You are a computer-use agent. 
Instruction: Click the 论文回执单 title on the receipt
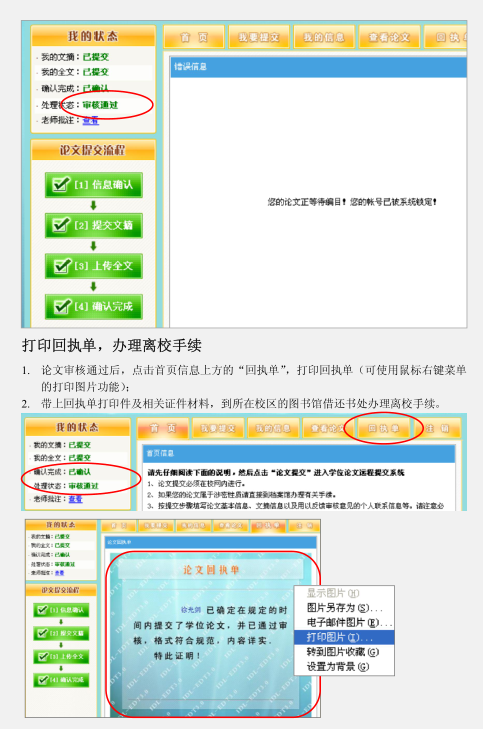point(211,570)
